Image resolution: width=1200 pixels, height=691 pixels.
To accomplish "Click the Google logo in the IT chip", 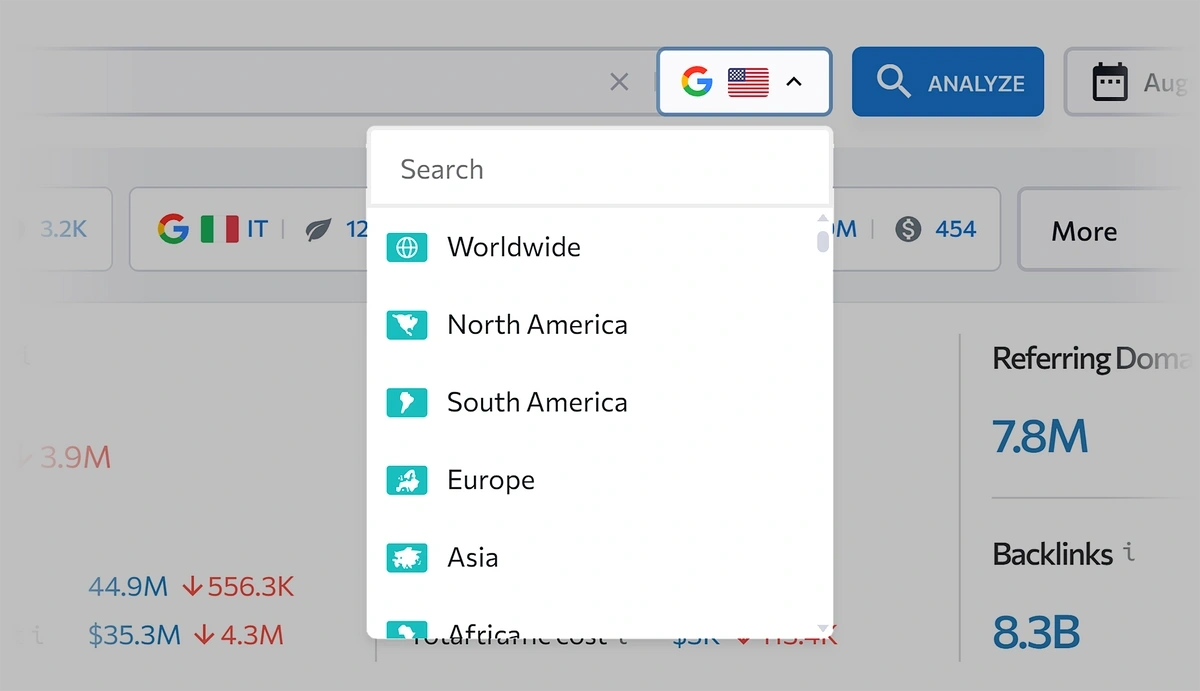I will click(x=173, y=230).
